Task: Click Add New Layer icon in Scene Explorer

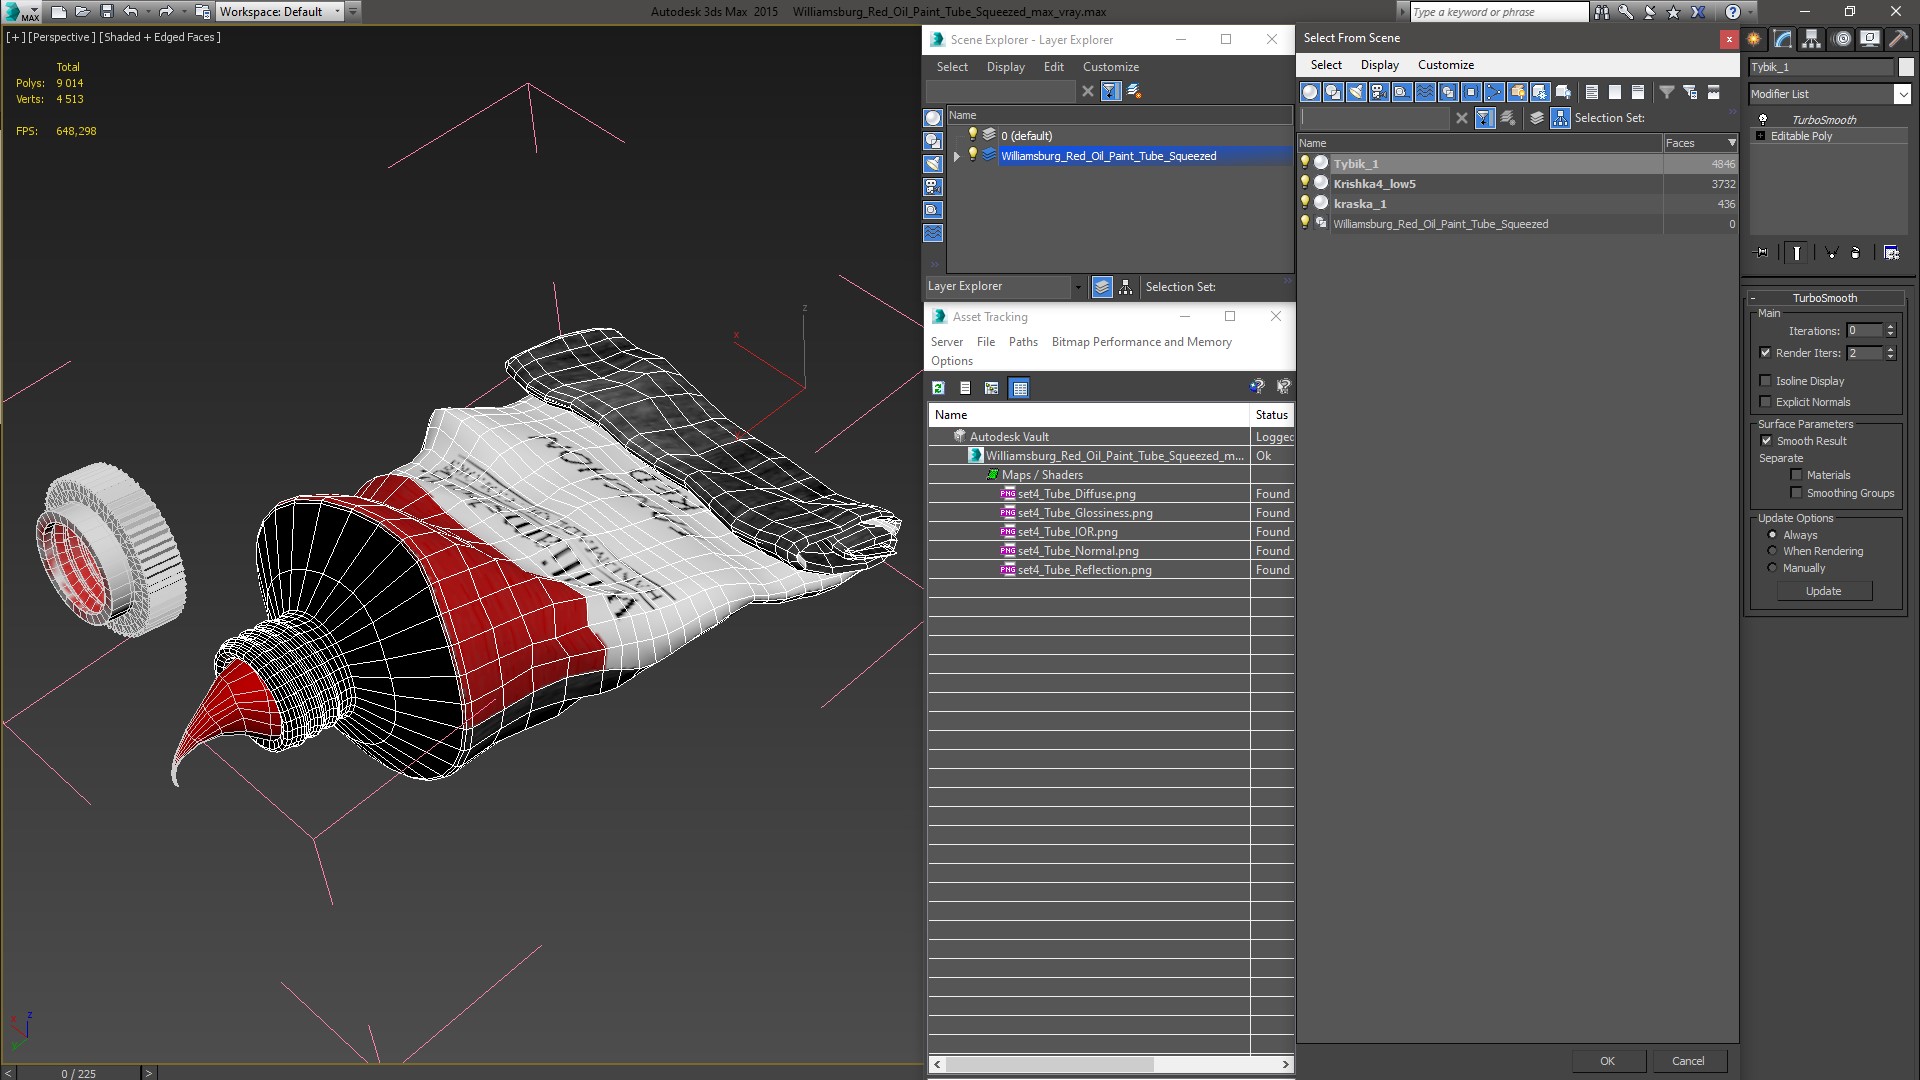Action: (x=1134, y=91)
